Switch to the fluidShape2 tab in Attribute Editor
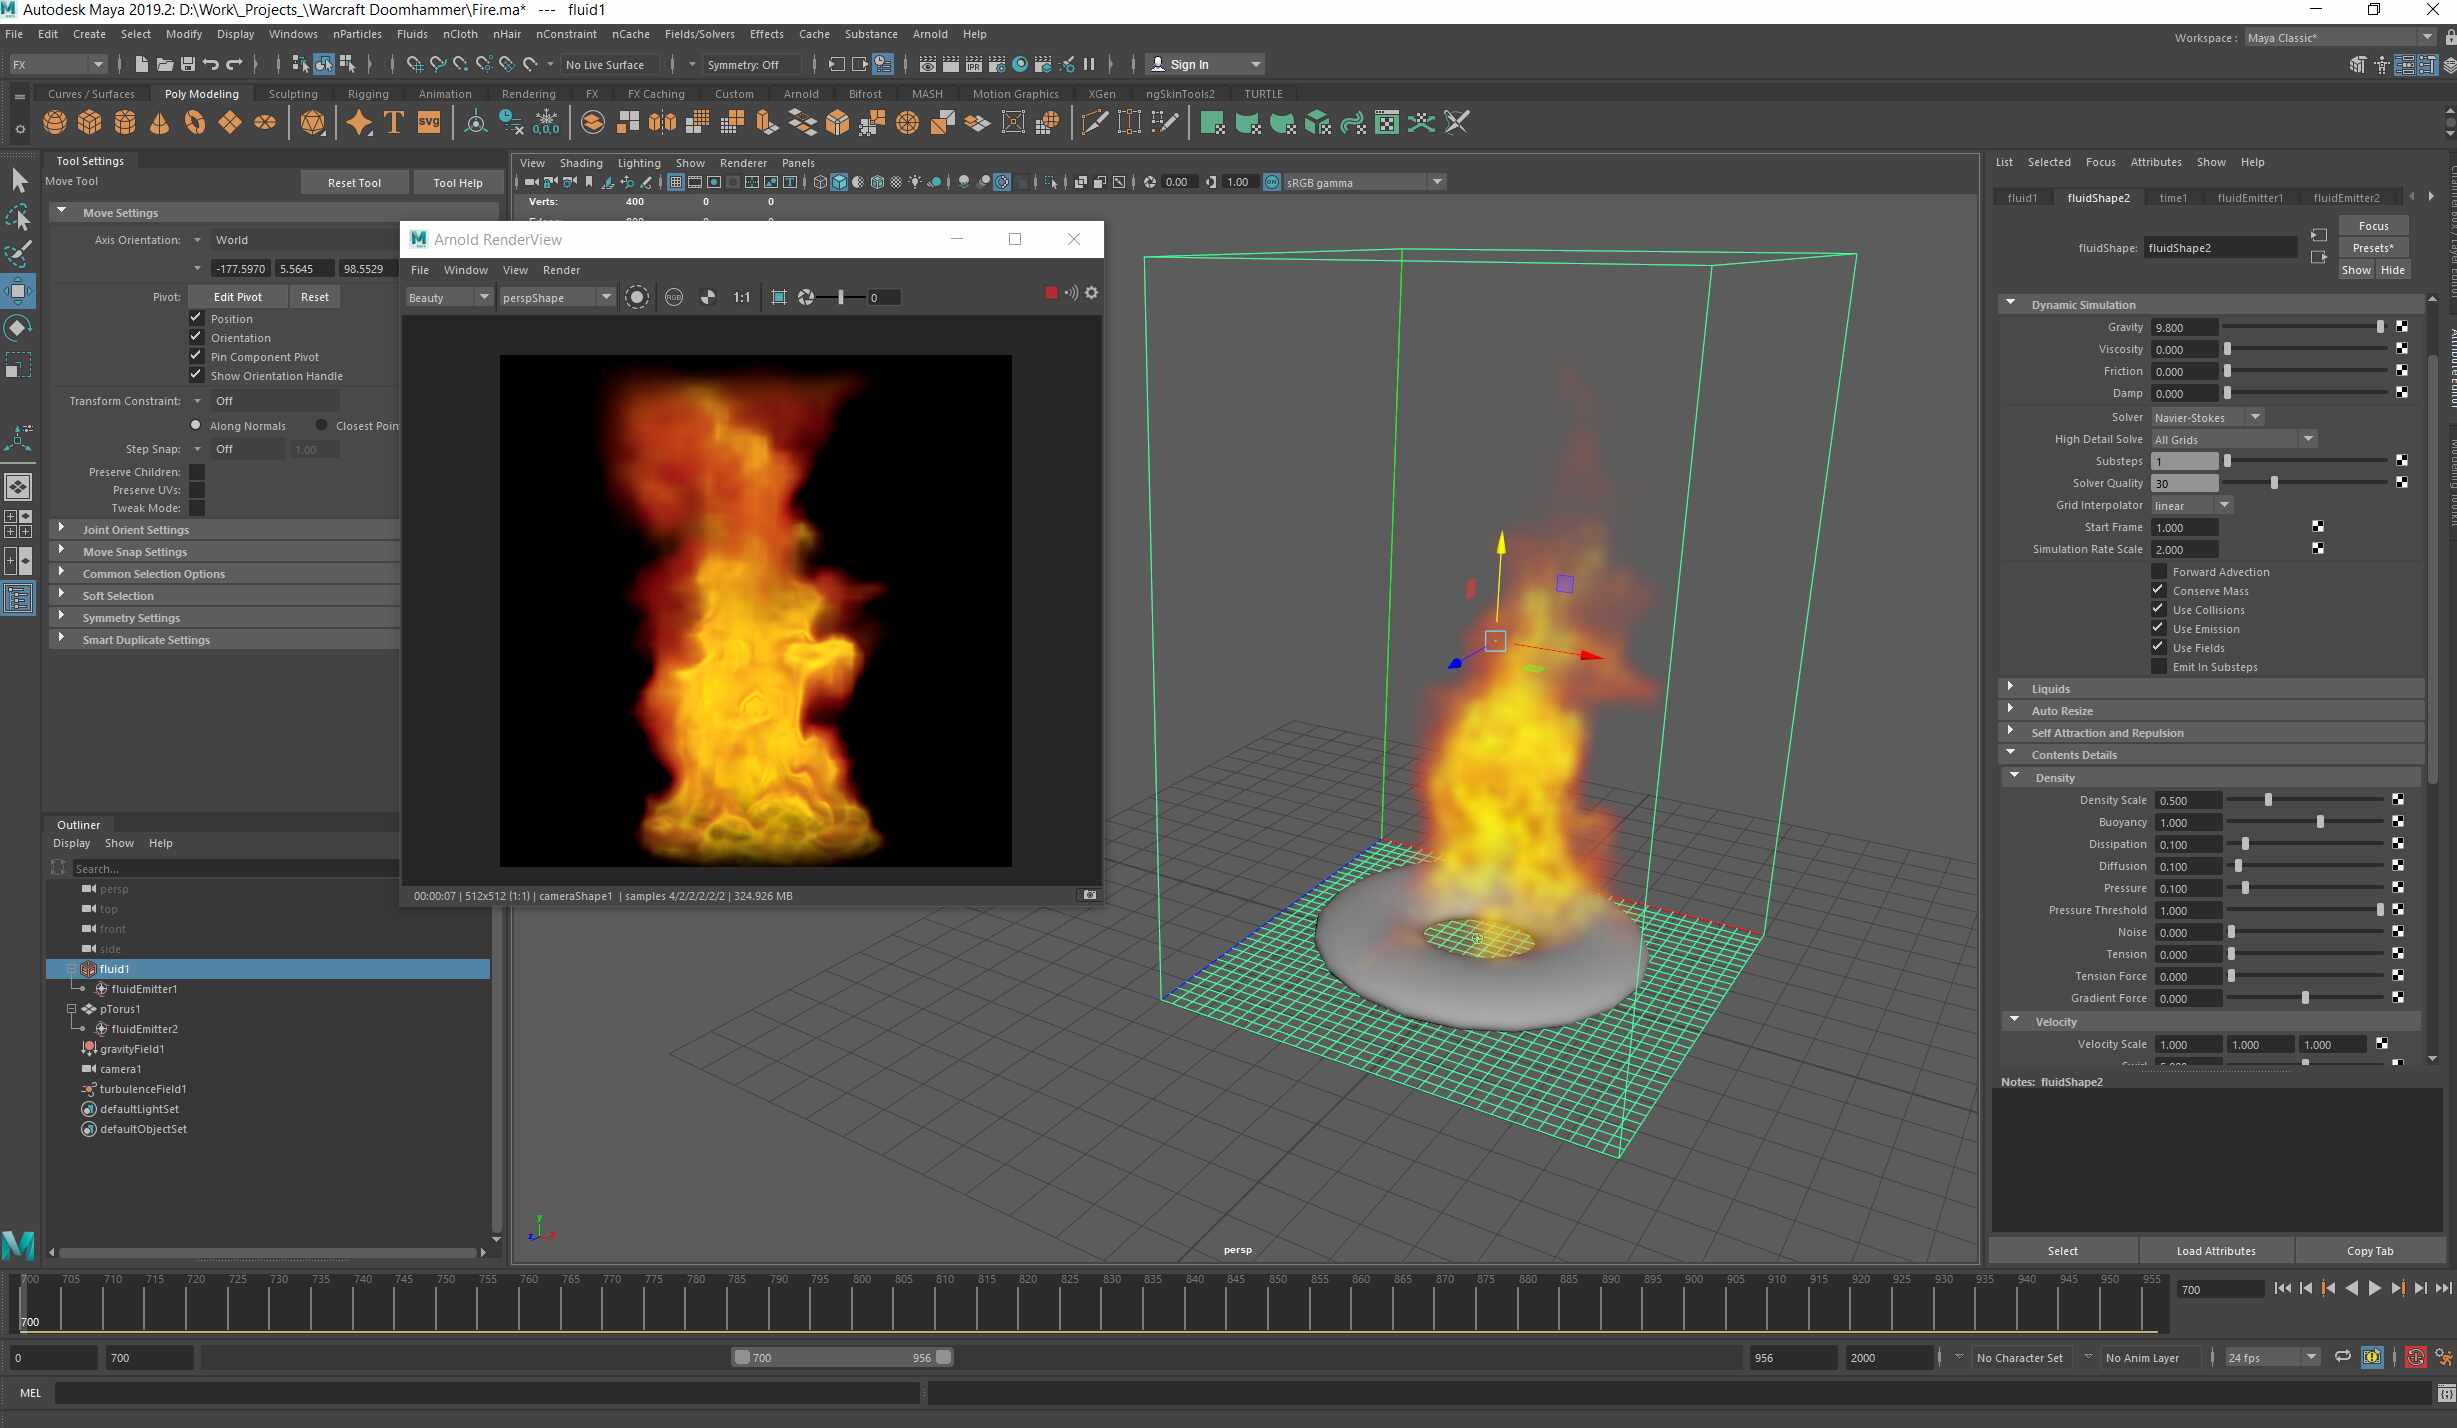2457x1428 pixels. click(x=2099, y=197)
